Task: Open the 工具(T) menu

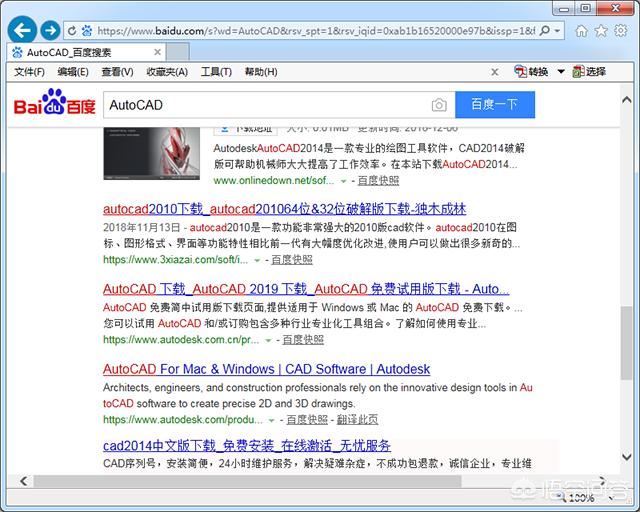Action: (x=217, y=72)
